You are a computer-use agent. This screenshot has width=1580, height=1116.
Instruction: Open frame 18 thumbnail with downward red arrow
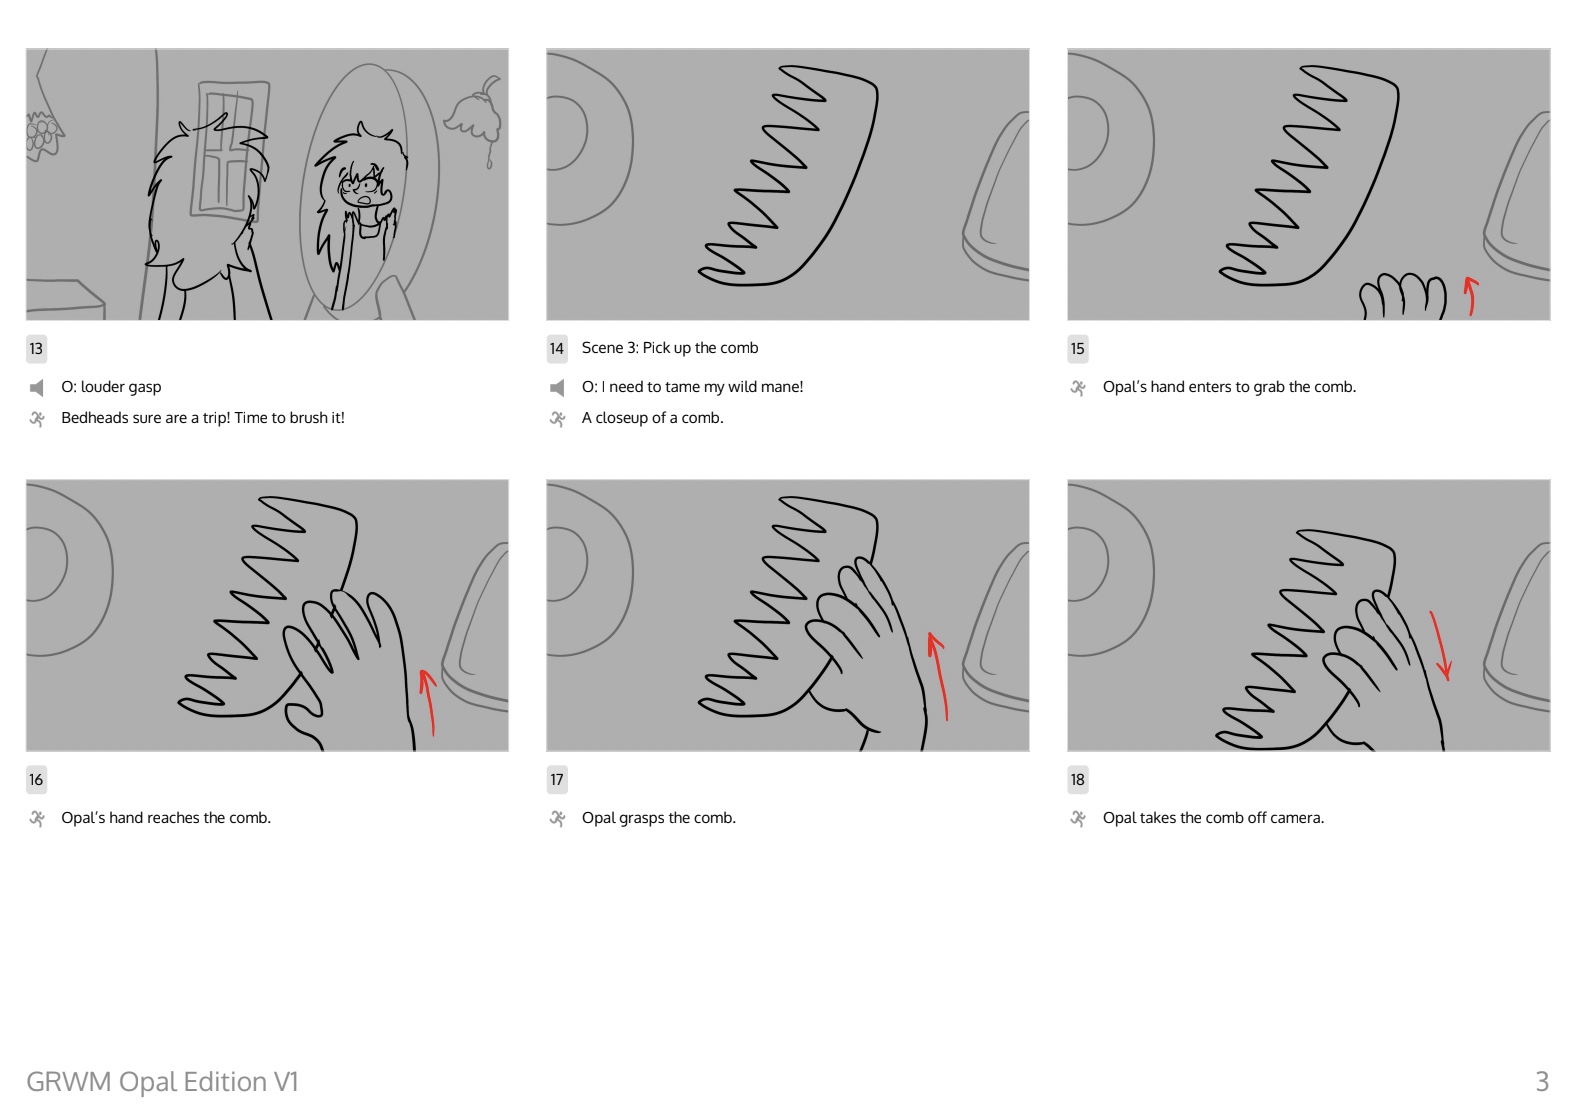[x=1309, y=616]
